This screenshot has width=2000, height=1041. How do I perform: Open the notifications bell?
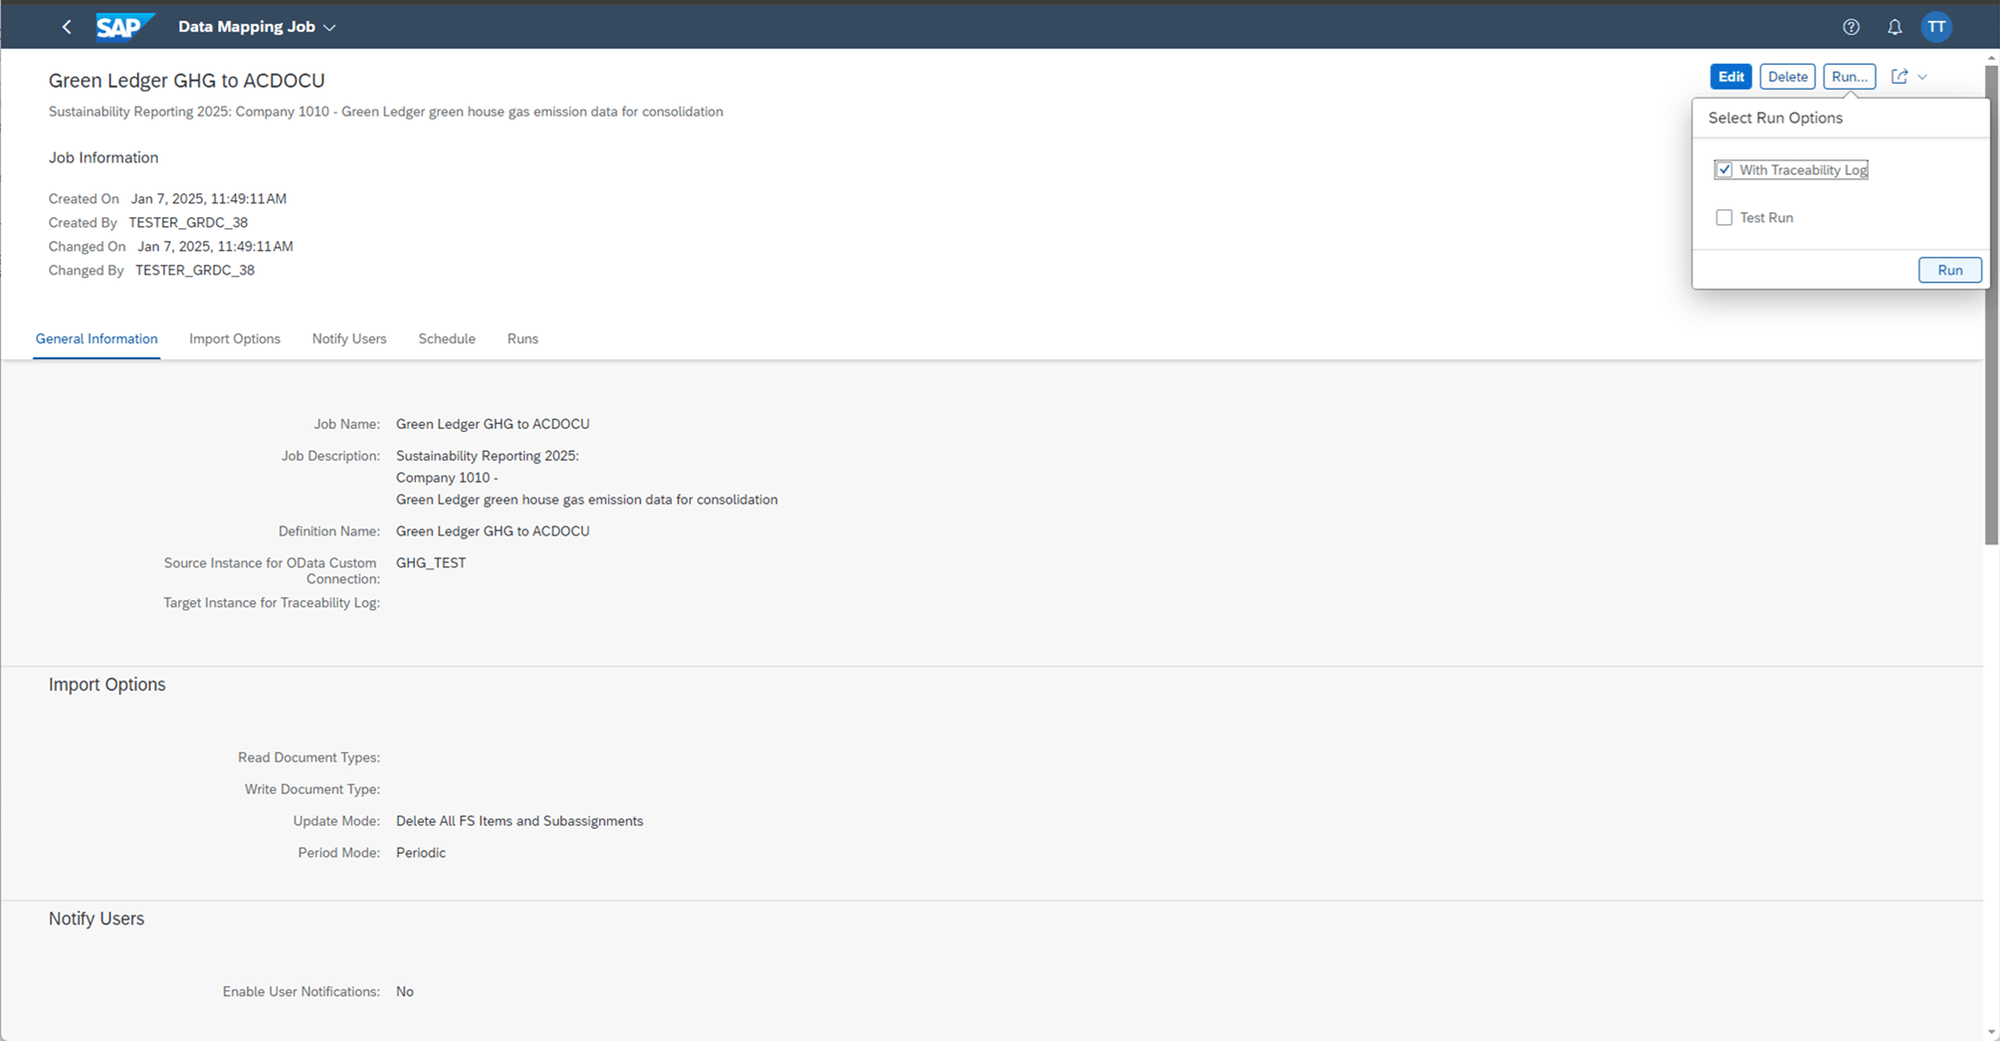(x=1895, y=26)
